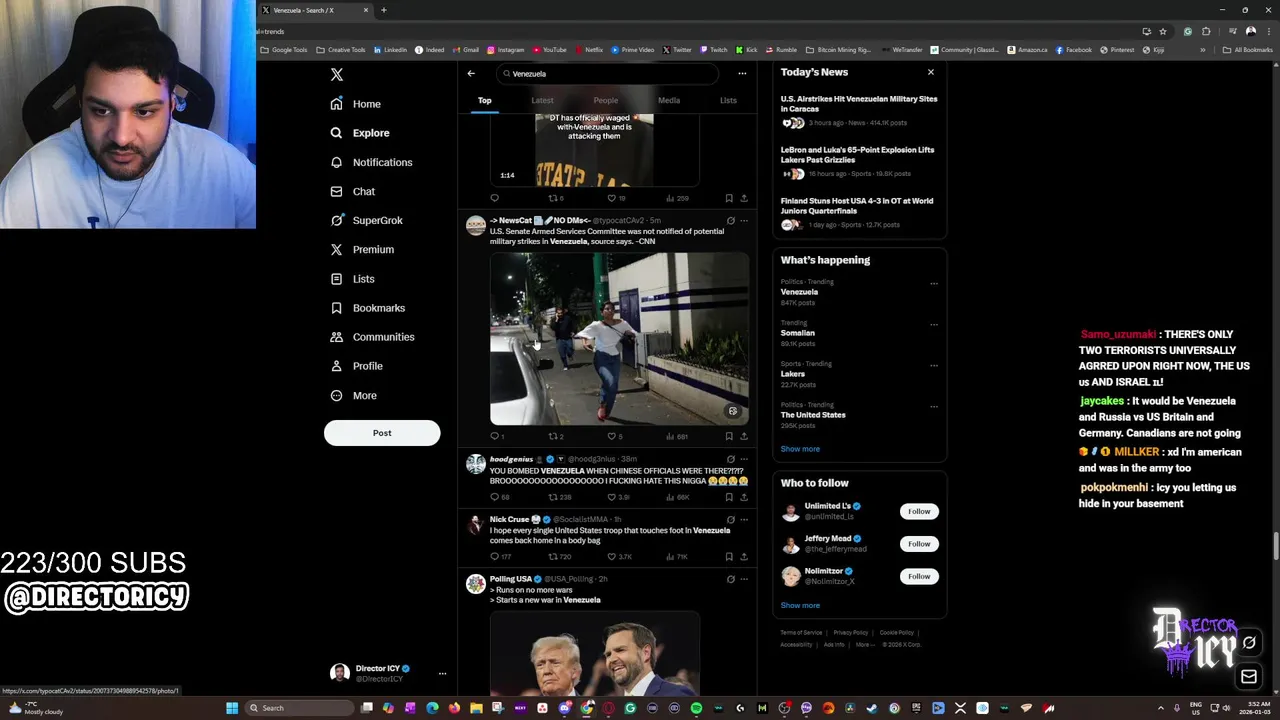The height and width of the screenshot is (720, 1280).
Task: Open the Home page from the sidebar
Action: (356, 104)
